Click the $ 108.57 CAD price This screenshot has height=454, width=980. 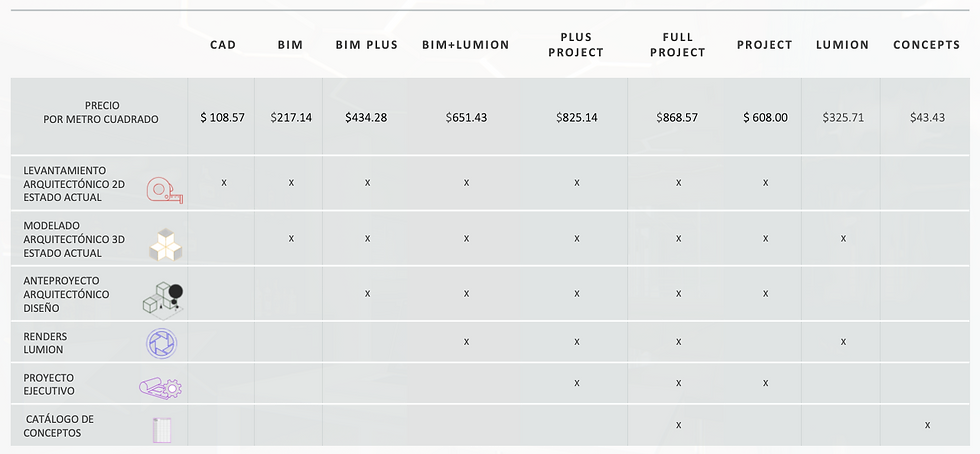pos(222,118)
